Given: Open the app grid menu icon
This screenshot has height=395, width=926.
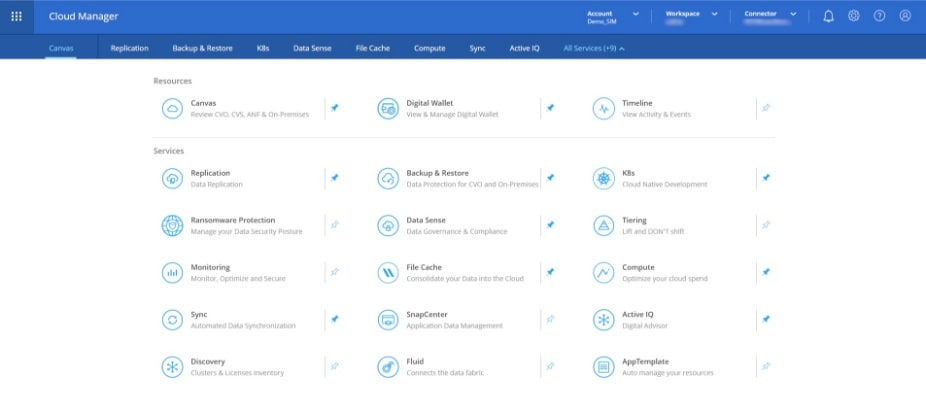Looking at the screenshot, I should click(17, 17).
